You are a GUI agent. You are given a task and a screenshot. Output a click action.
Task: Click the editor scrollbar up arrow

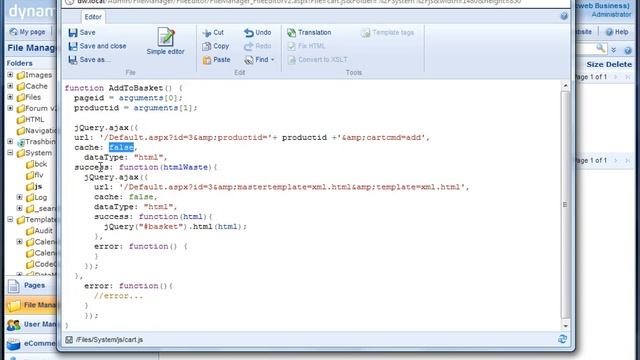[x=565, y=86]
